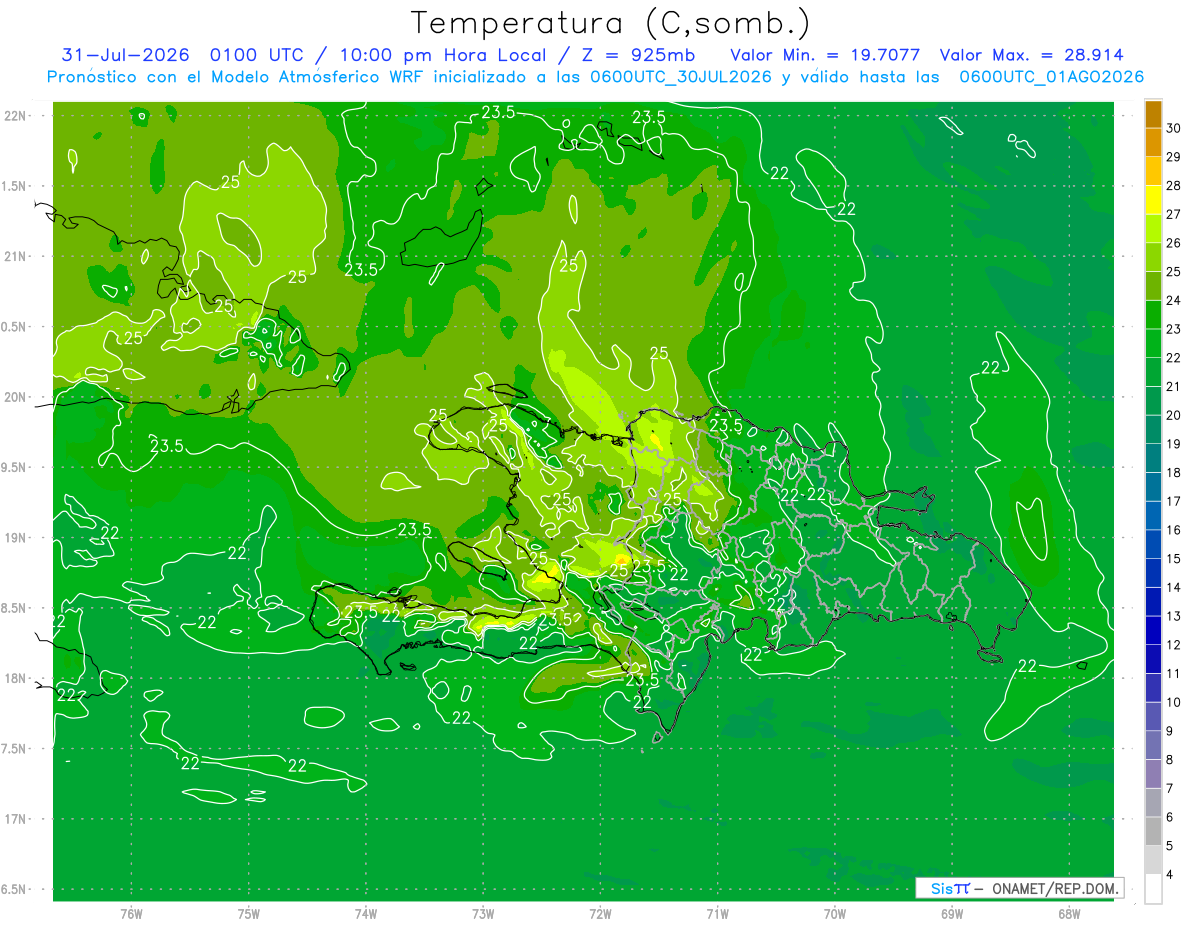Click the color scale label '27'

[x=1174, y=214]
